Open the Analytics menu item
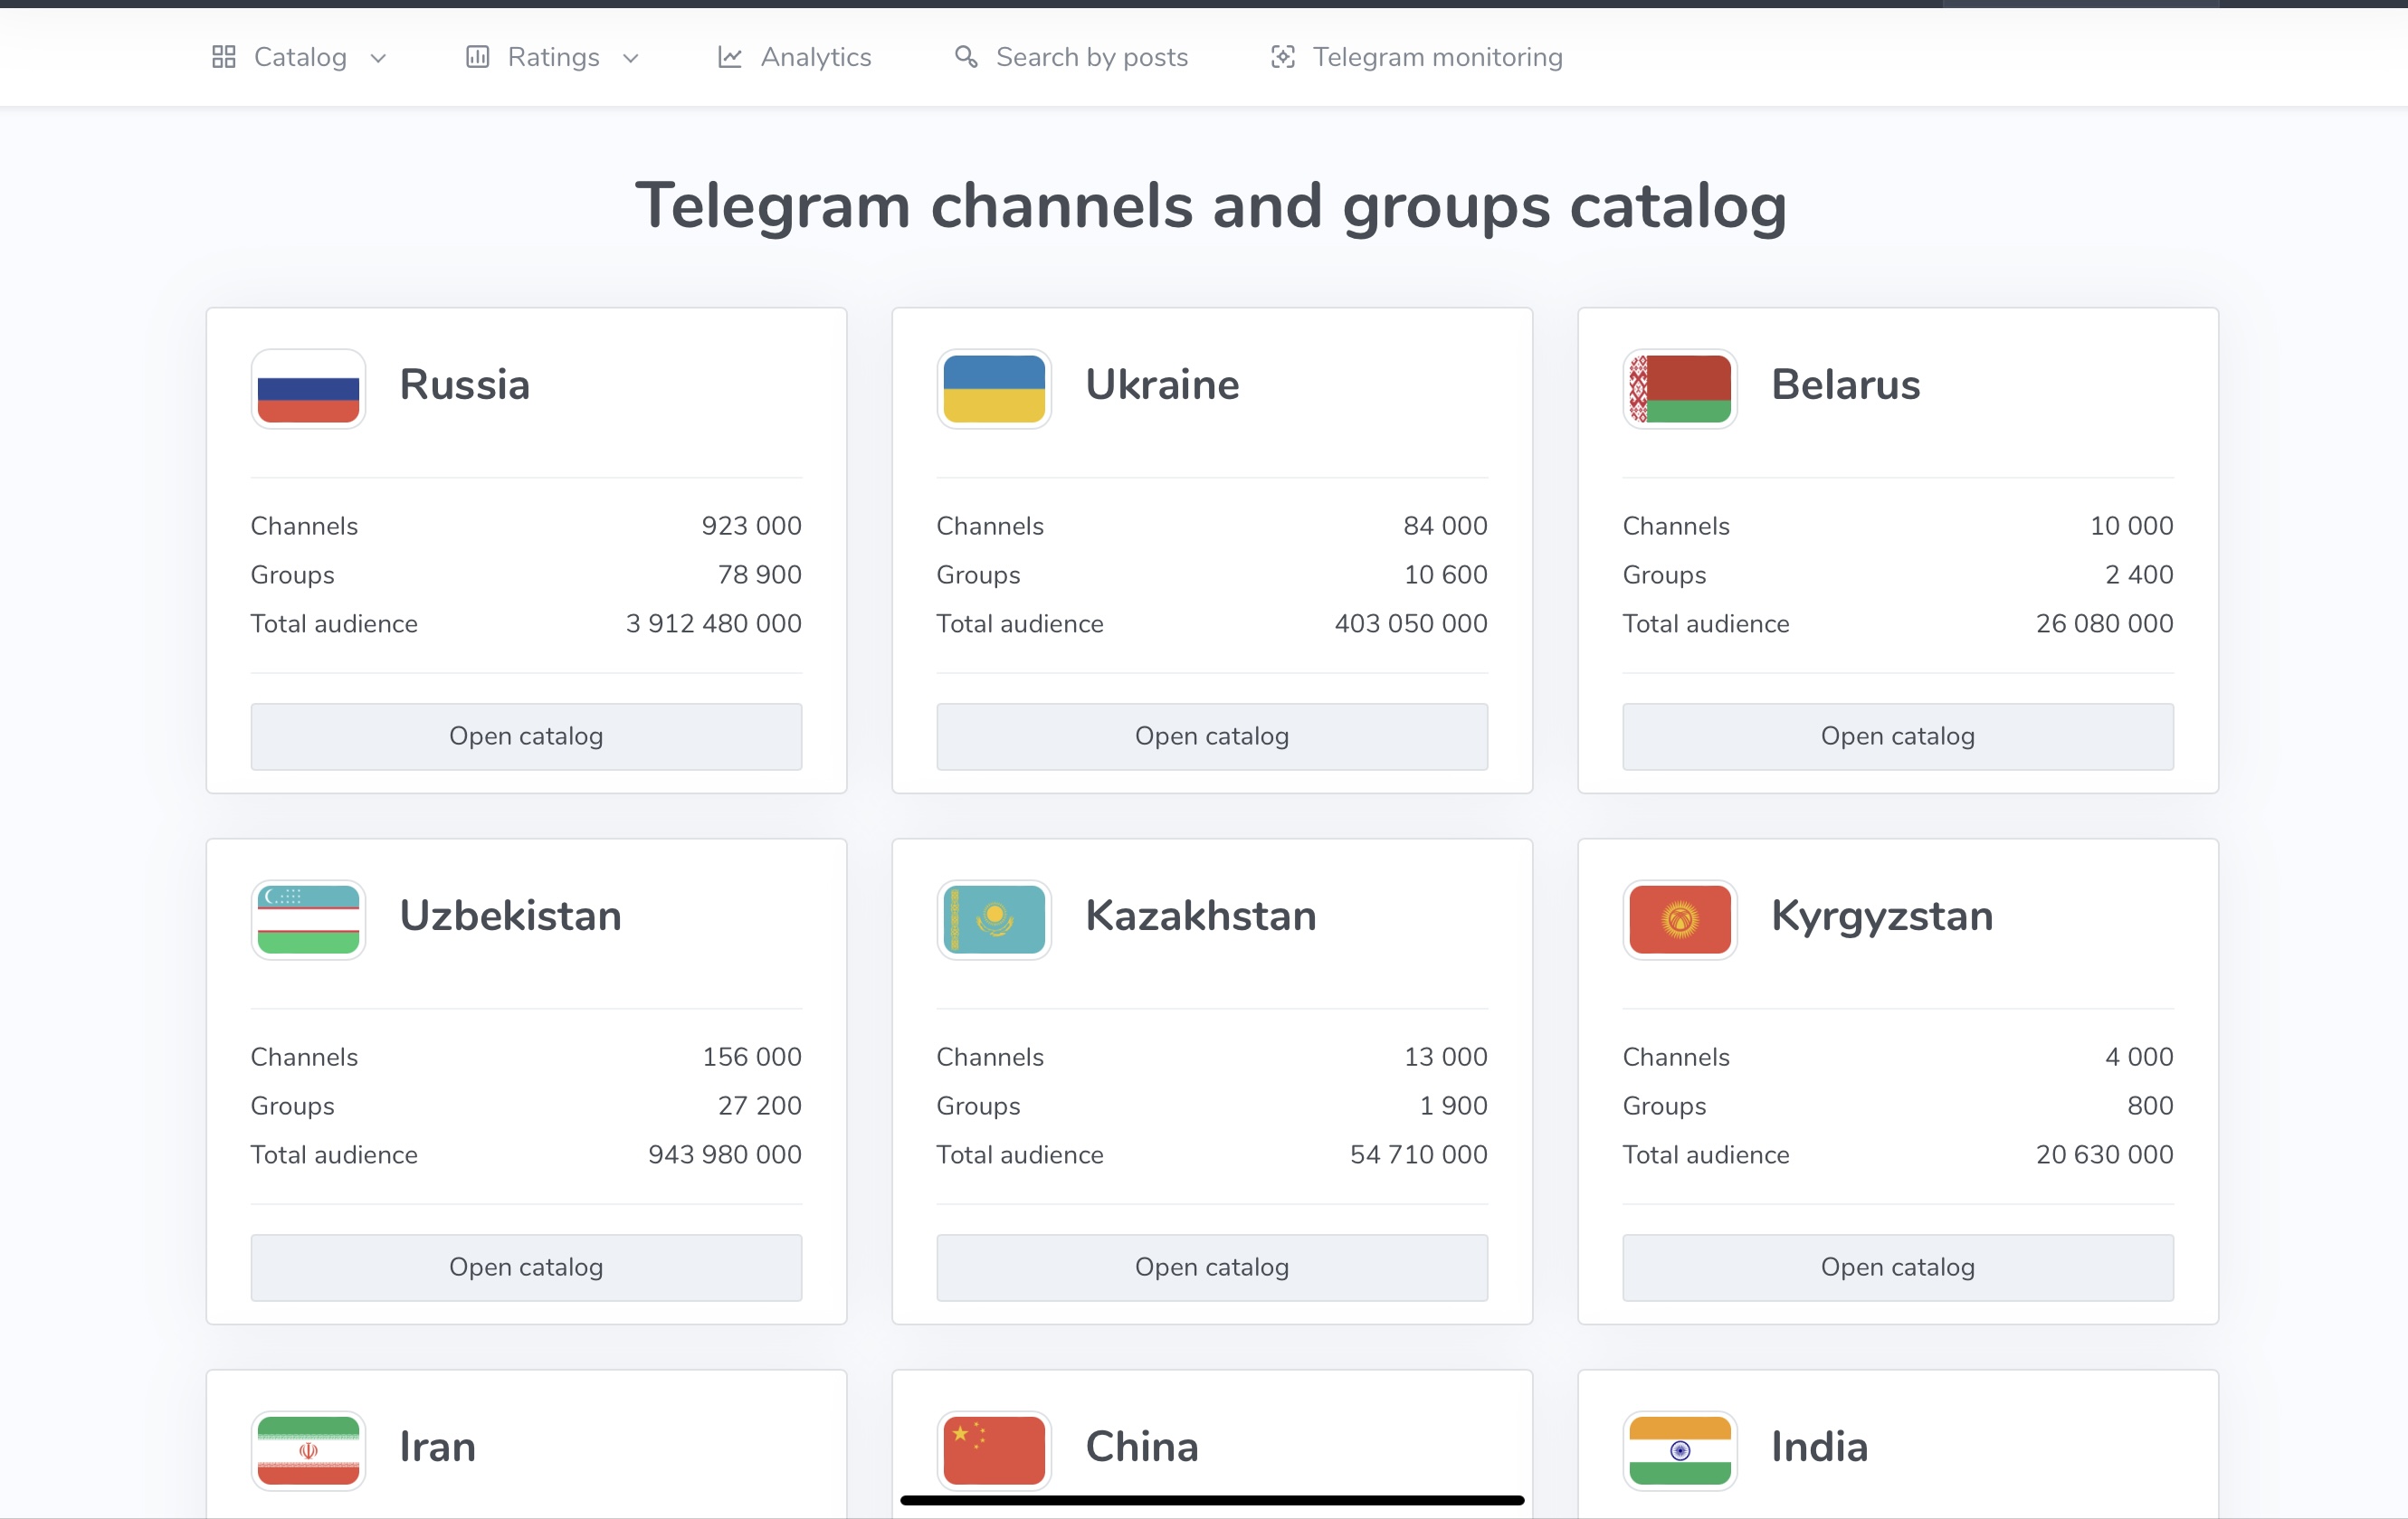The height and width of the screenshot is (1519, 2408). coord(815,57)
